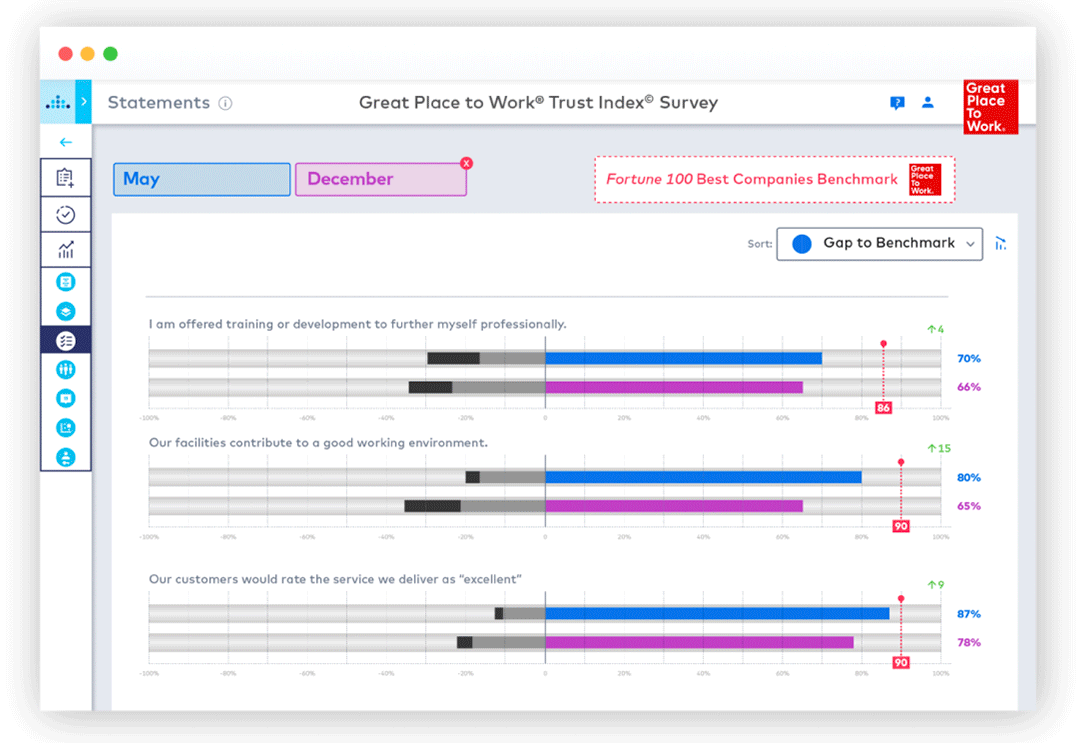Click the Statements page title
Screen dimensions: 1080x743
pyautogui.click(x=158, y=103)
